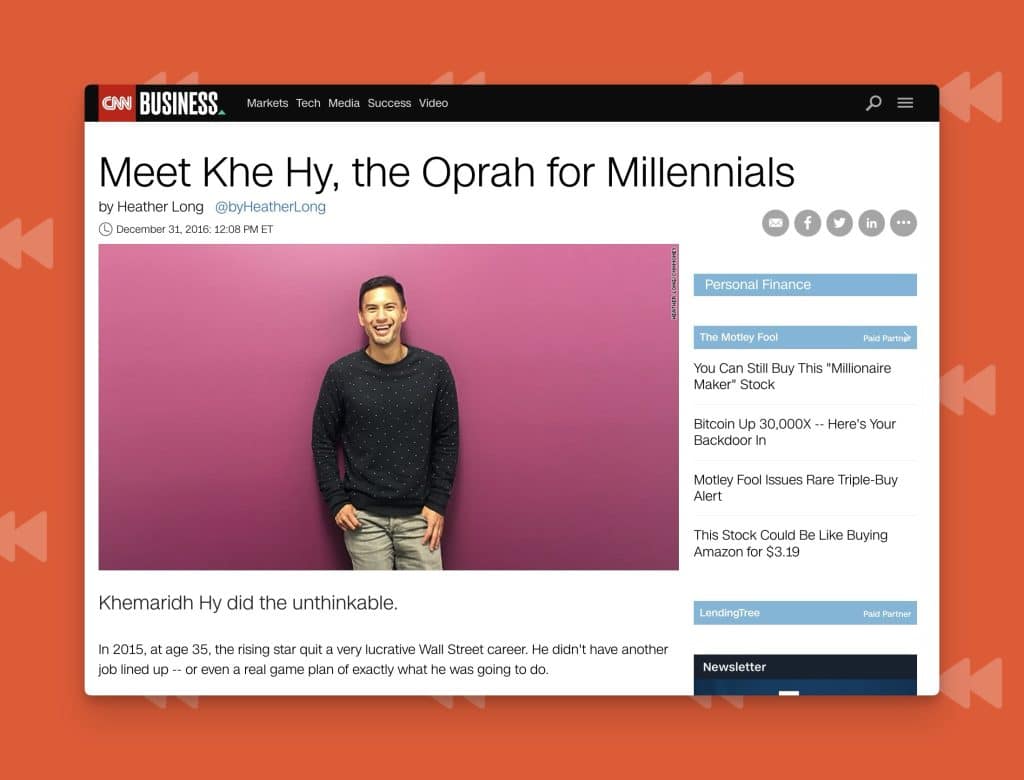Viewport: 1024px width, 780px height.
Task: Go to the Success section
Action: click(x=389, y=103)
